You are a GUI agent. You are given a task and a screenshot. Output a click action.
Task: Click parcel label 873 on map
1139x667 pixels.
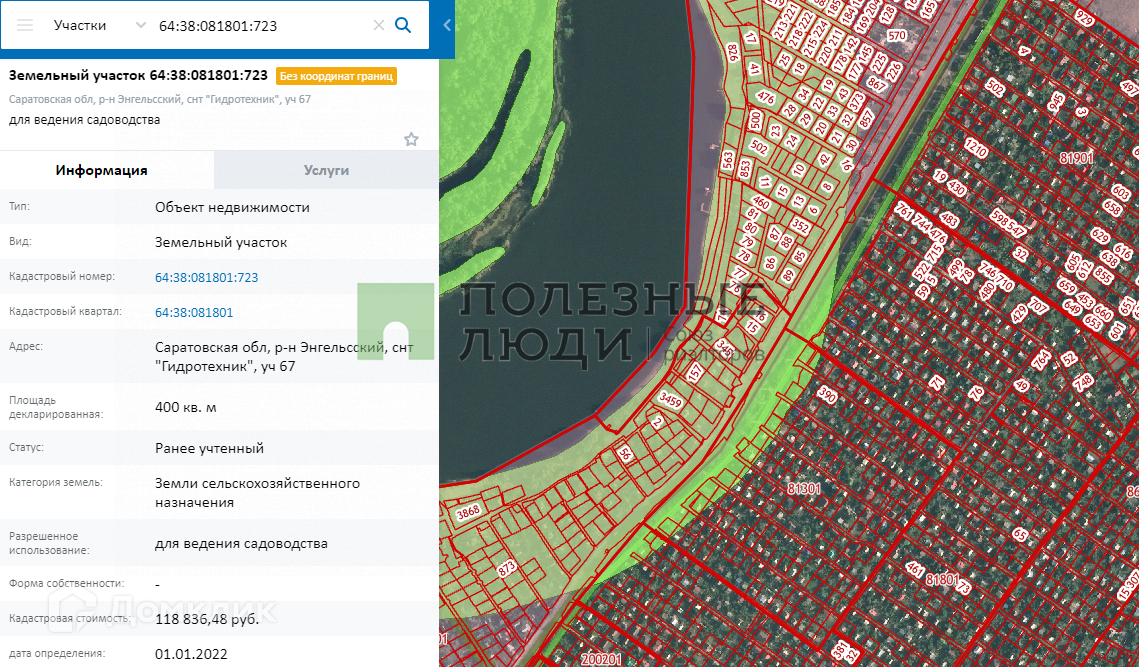pos(506,566)
